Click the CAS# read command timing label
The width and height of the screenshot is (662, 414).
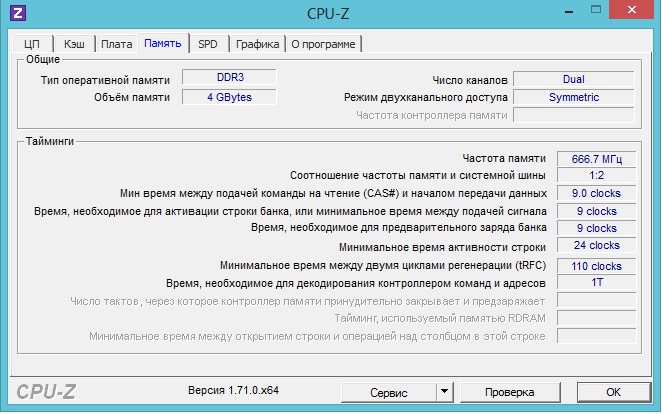pos(334,194)
